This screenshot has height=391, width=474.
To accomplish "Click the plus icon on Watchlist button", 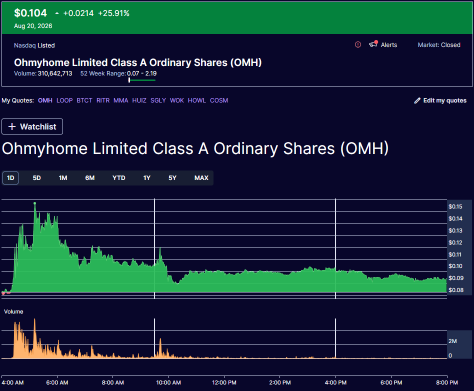I will coord(12,127).
